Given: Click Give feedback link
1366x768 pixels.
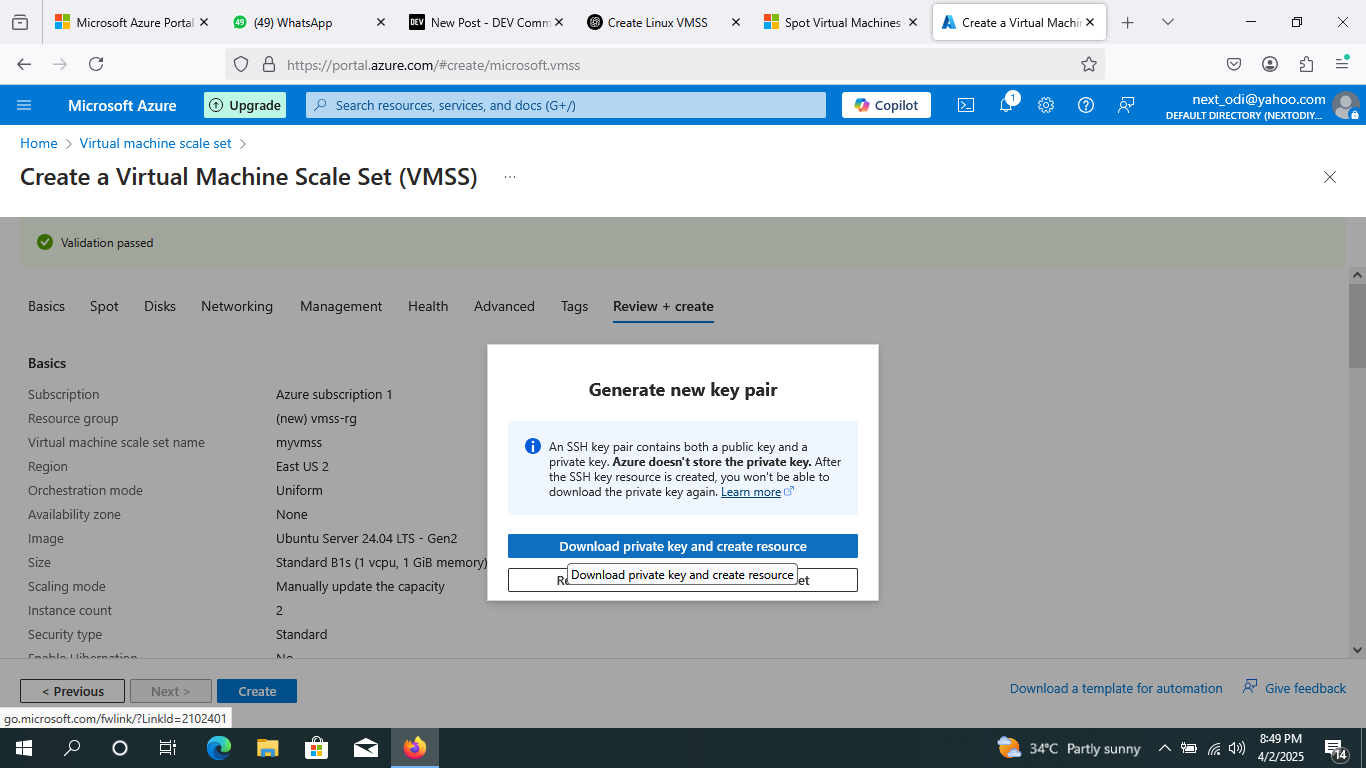Looking at the screenshot, I should pos(1294,688).
